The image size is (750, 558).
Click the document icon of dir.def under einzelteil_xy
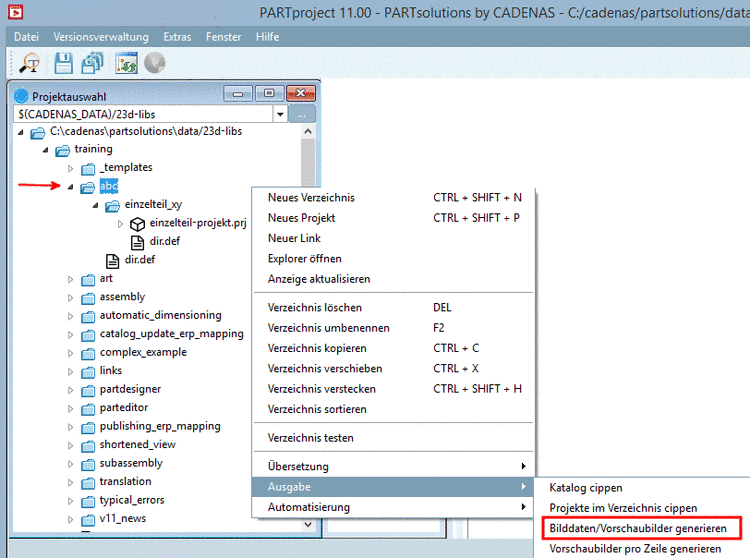pyautogui.click(x=137, y=242)
